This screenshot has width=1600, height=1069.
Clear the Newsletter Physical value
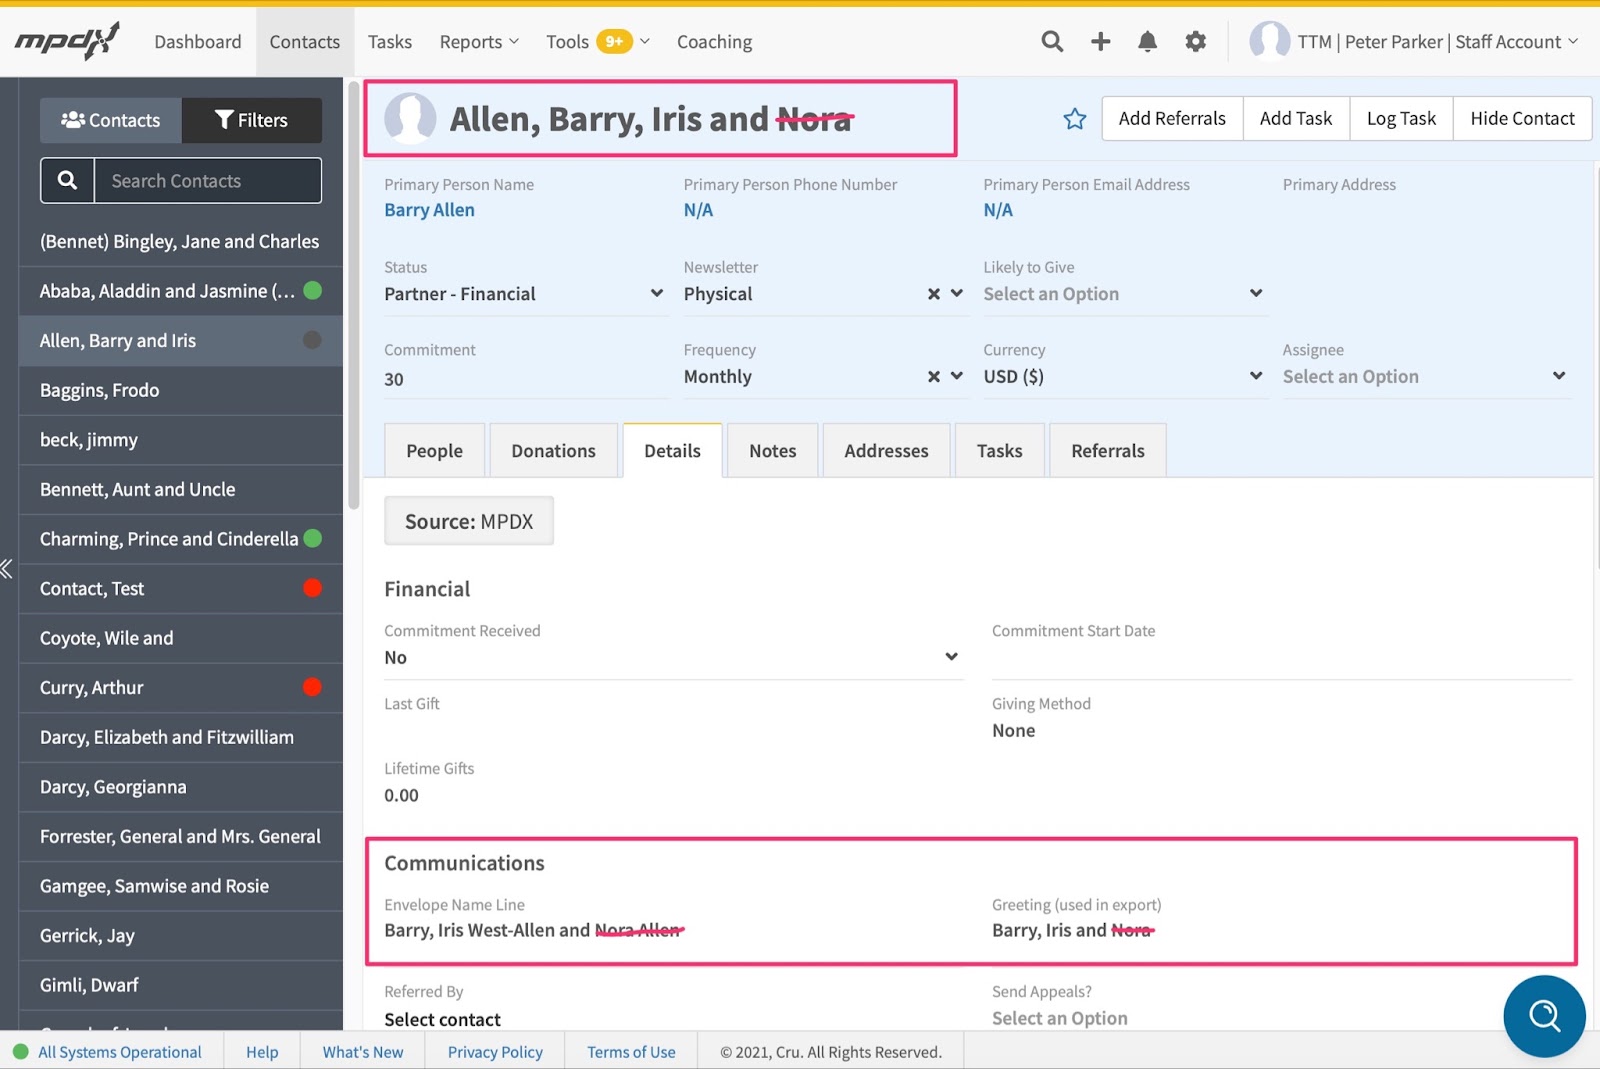point(933,293)
